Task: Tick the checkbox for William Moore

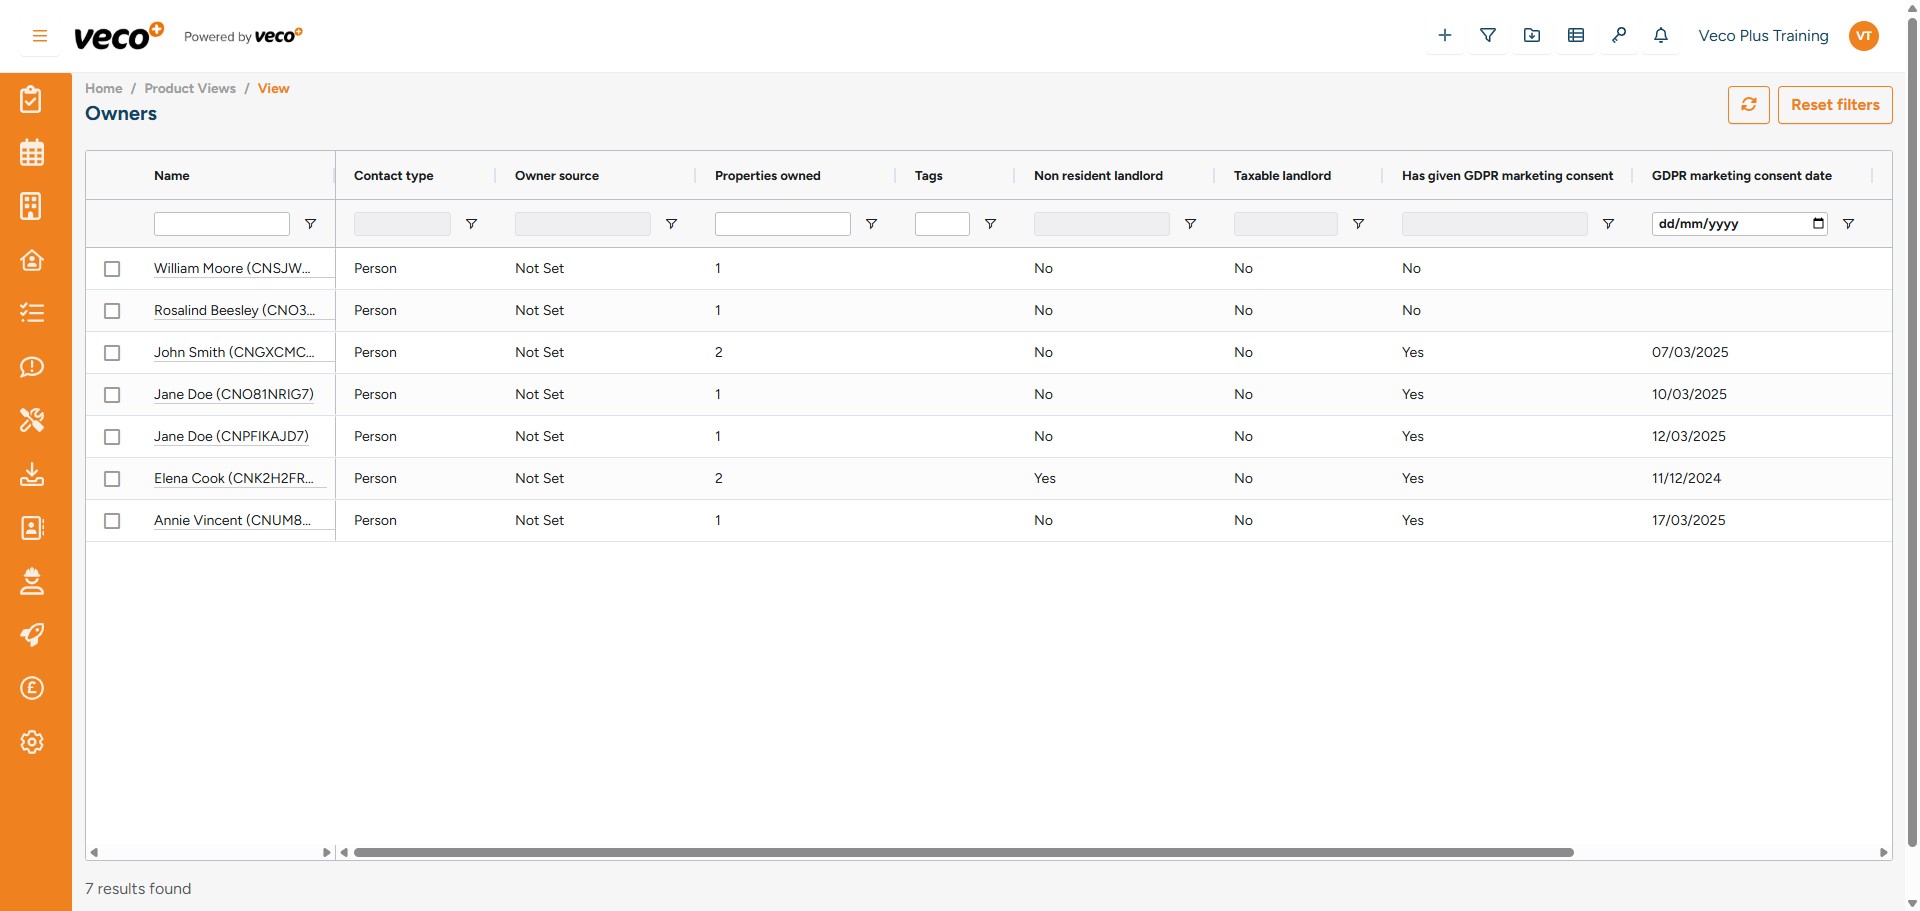Action: tap(112, 269)
